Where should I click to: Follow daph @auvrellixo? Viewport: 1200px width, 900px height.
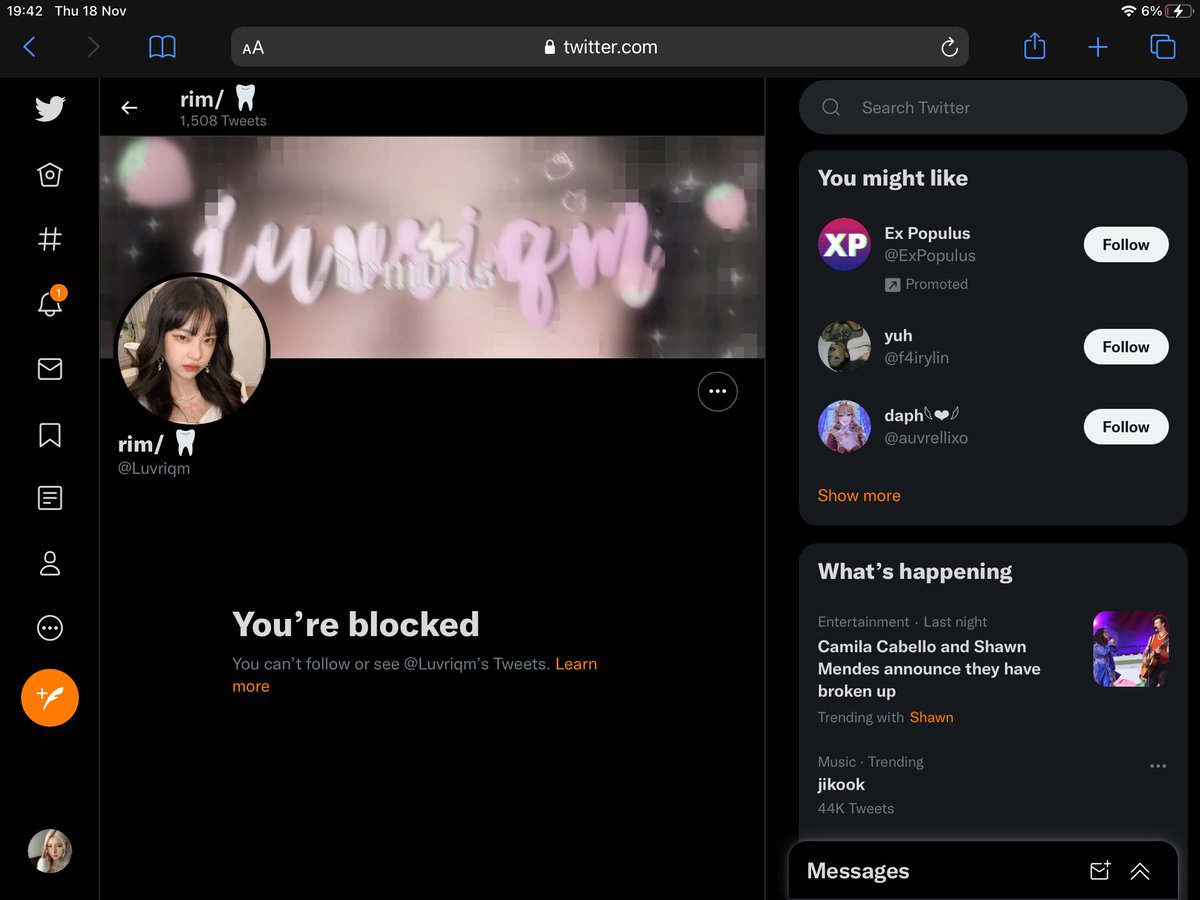click(x=1126, y=427)
